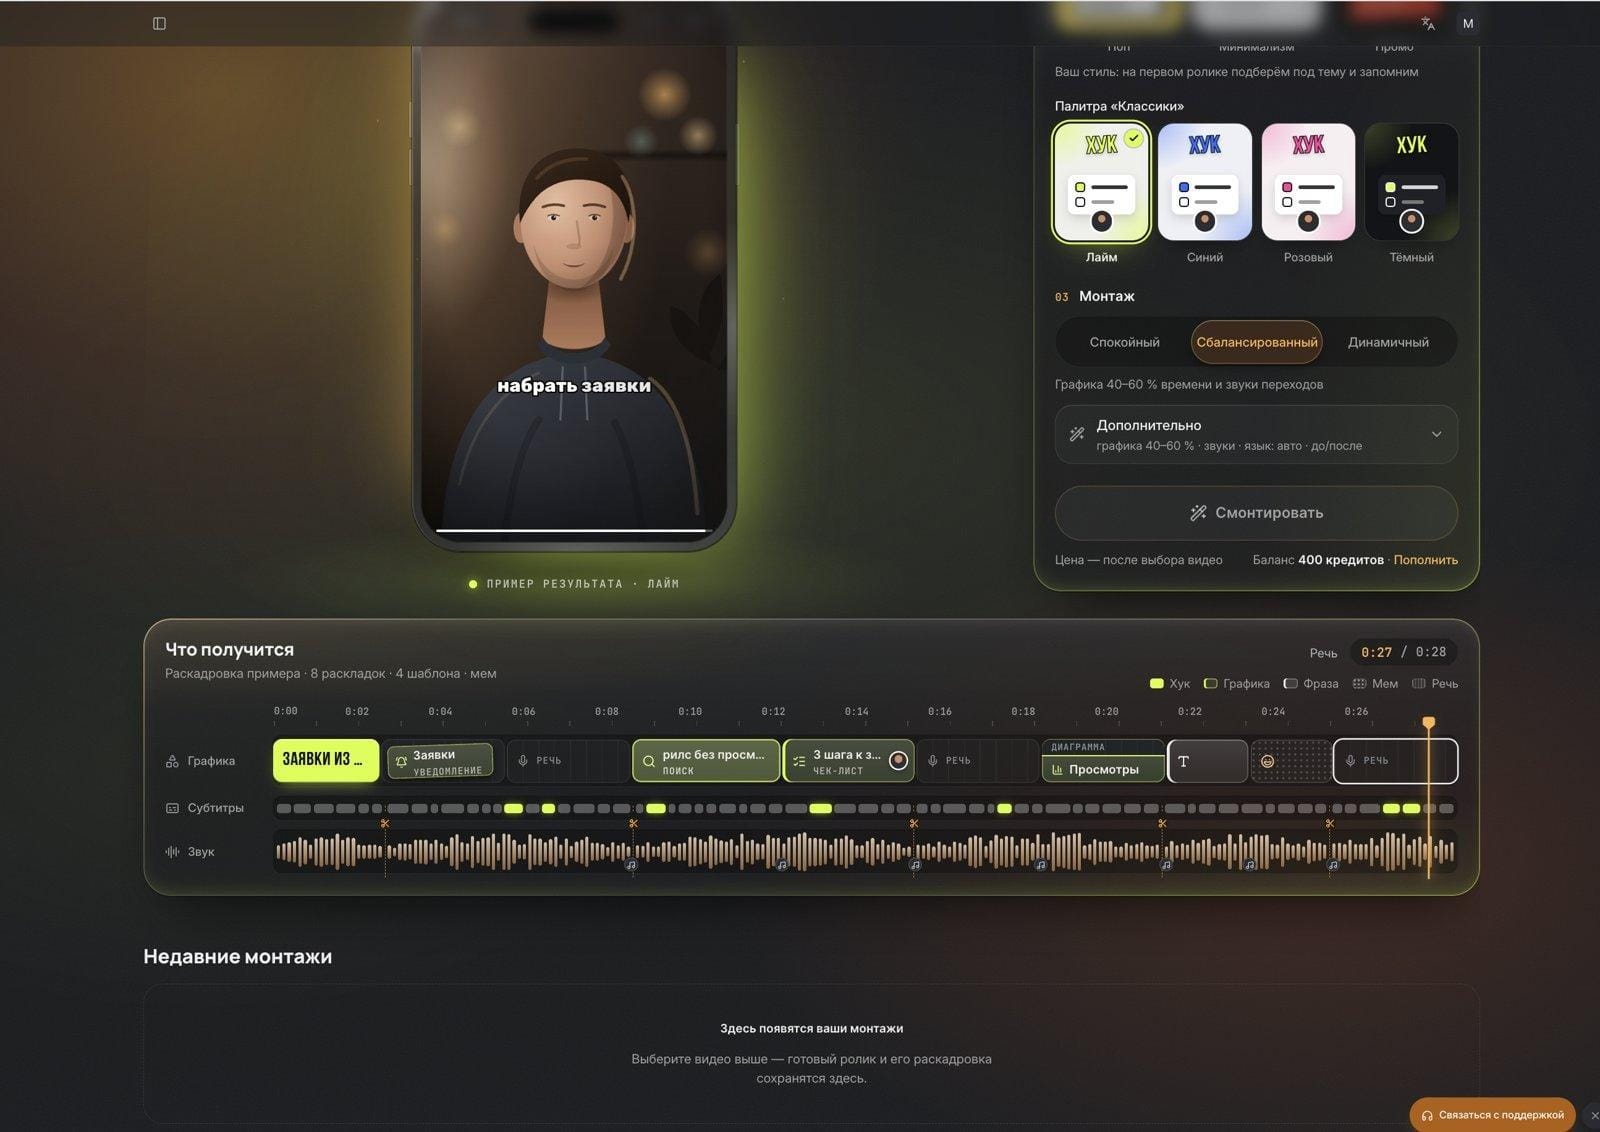This screenshot has width=1600, height=1132.
Task: Select the emoji meme clip
Action: click(1290, 761)
